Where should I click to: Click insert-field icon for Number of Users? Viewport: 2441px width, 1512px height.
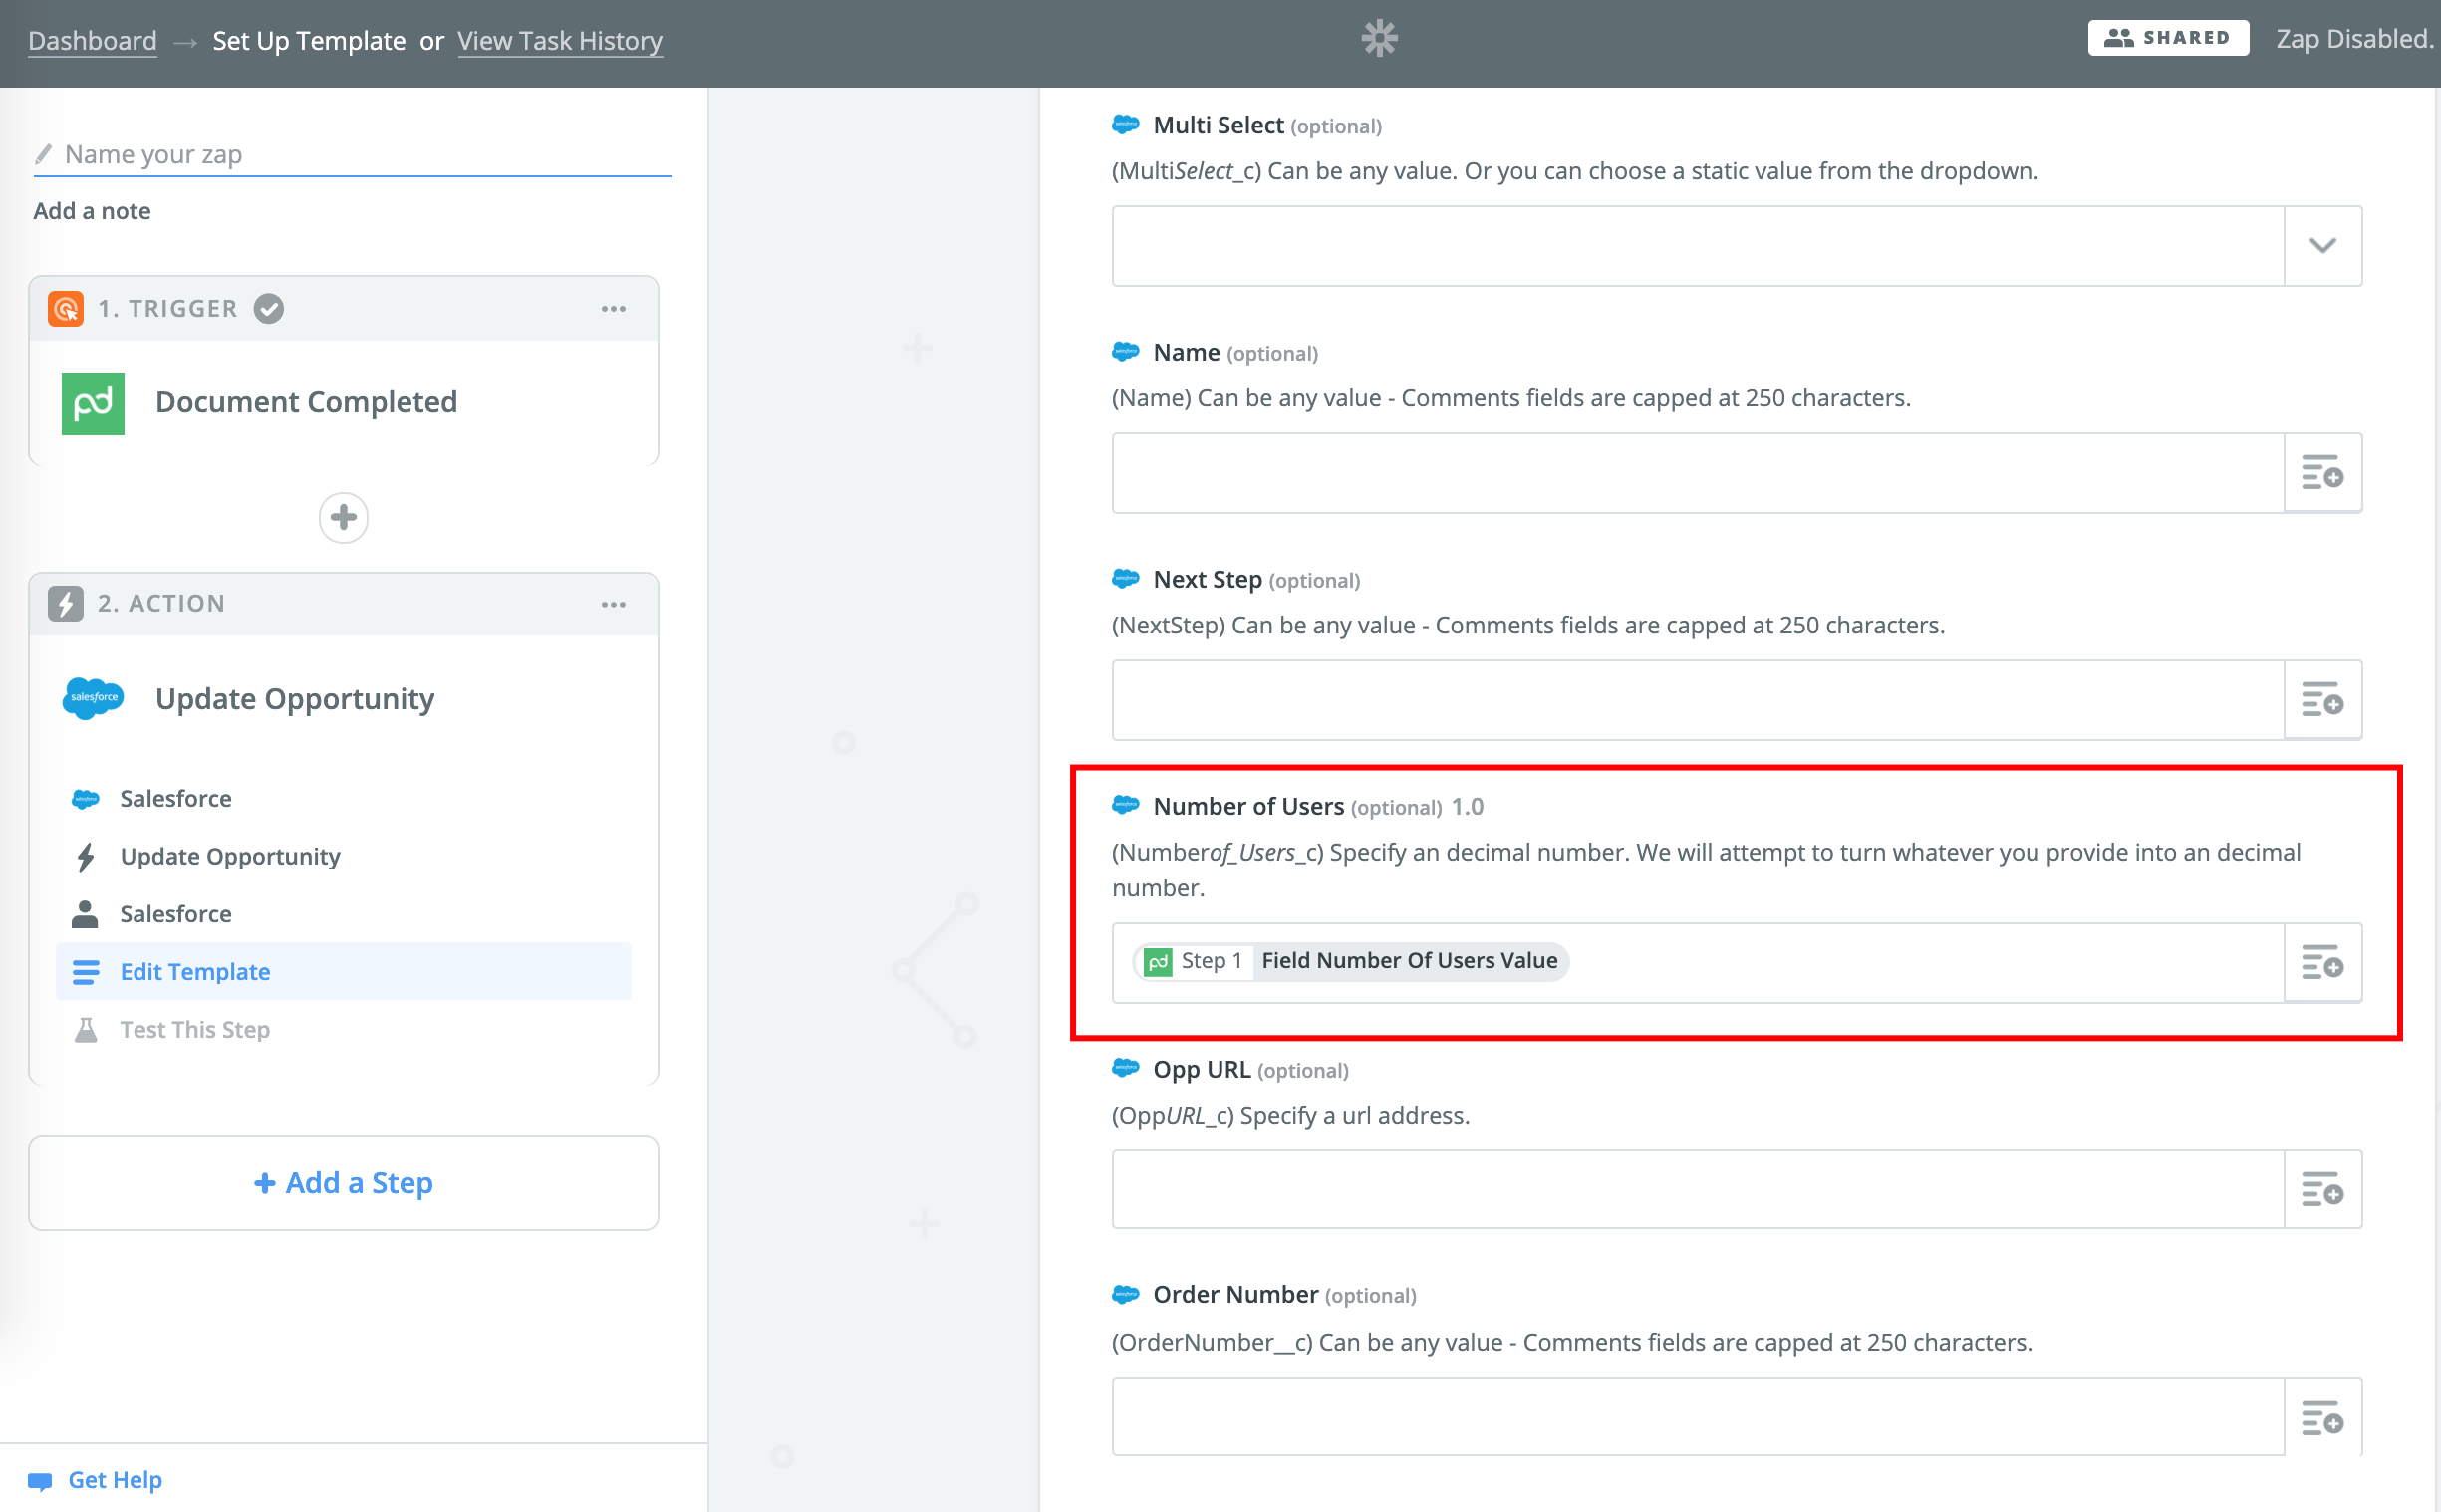click(2322, 963)
